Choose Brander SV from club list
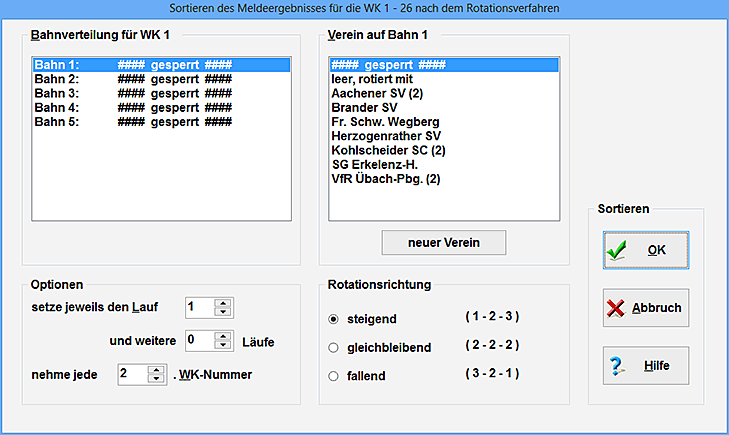Screen dimensions: 729x435 365,107
